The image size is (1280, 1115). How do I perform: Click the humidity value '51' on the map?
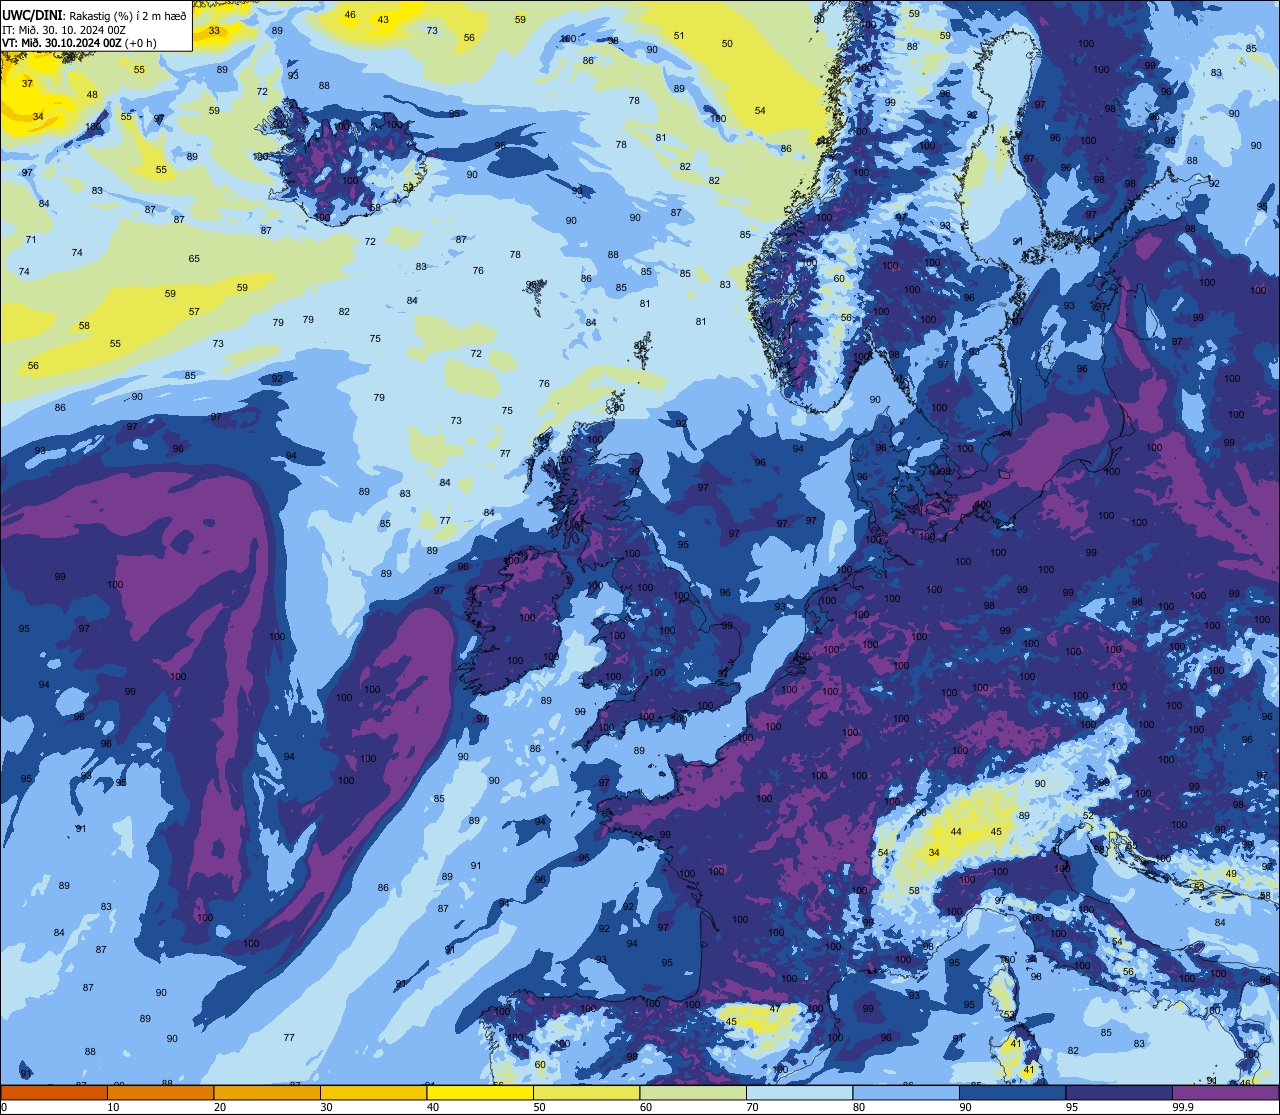(x=679, y=36)
